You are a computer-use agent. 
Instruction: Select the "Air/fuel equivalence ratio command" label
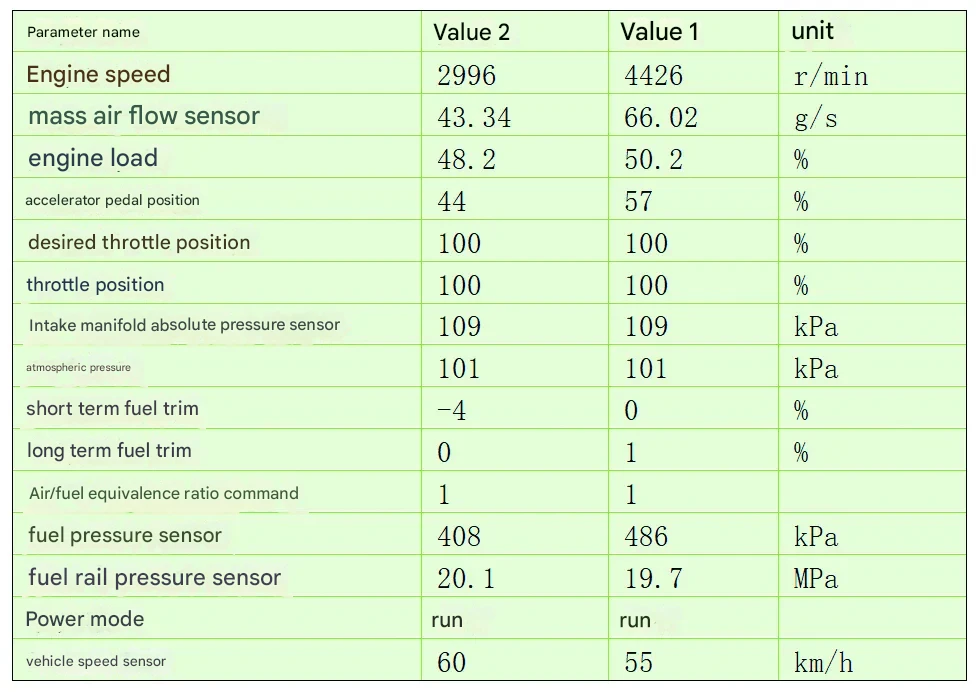point(164,493)
